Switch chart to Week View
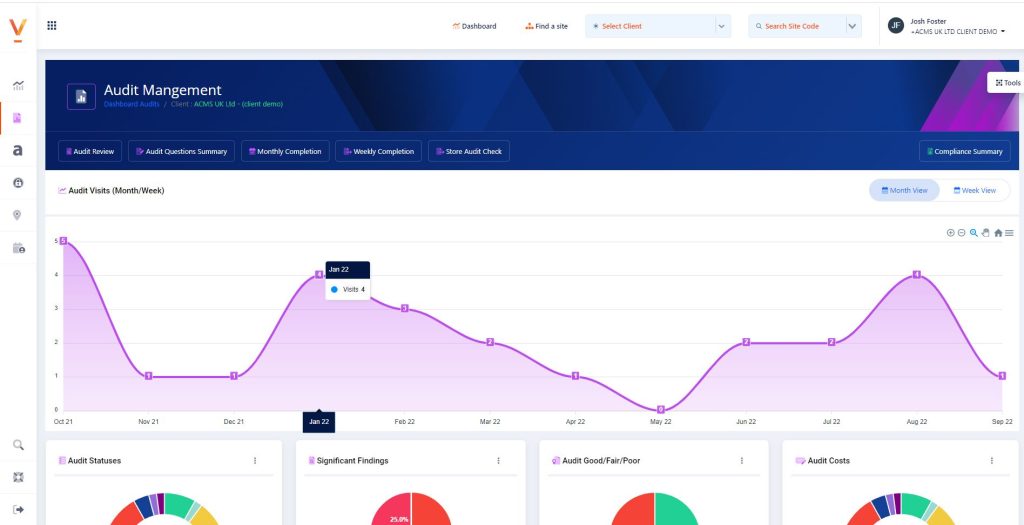Image resolution: width=1024 pixels, height=525 pixels. tap(974, 190)
